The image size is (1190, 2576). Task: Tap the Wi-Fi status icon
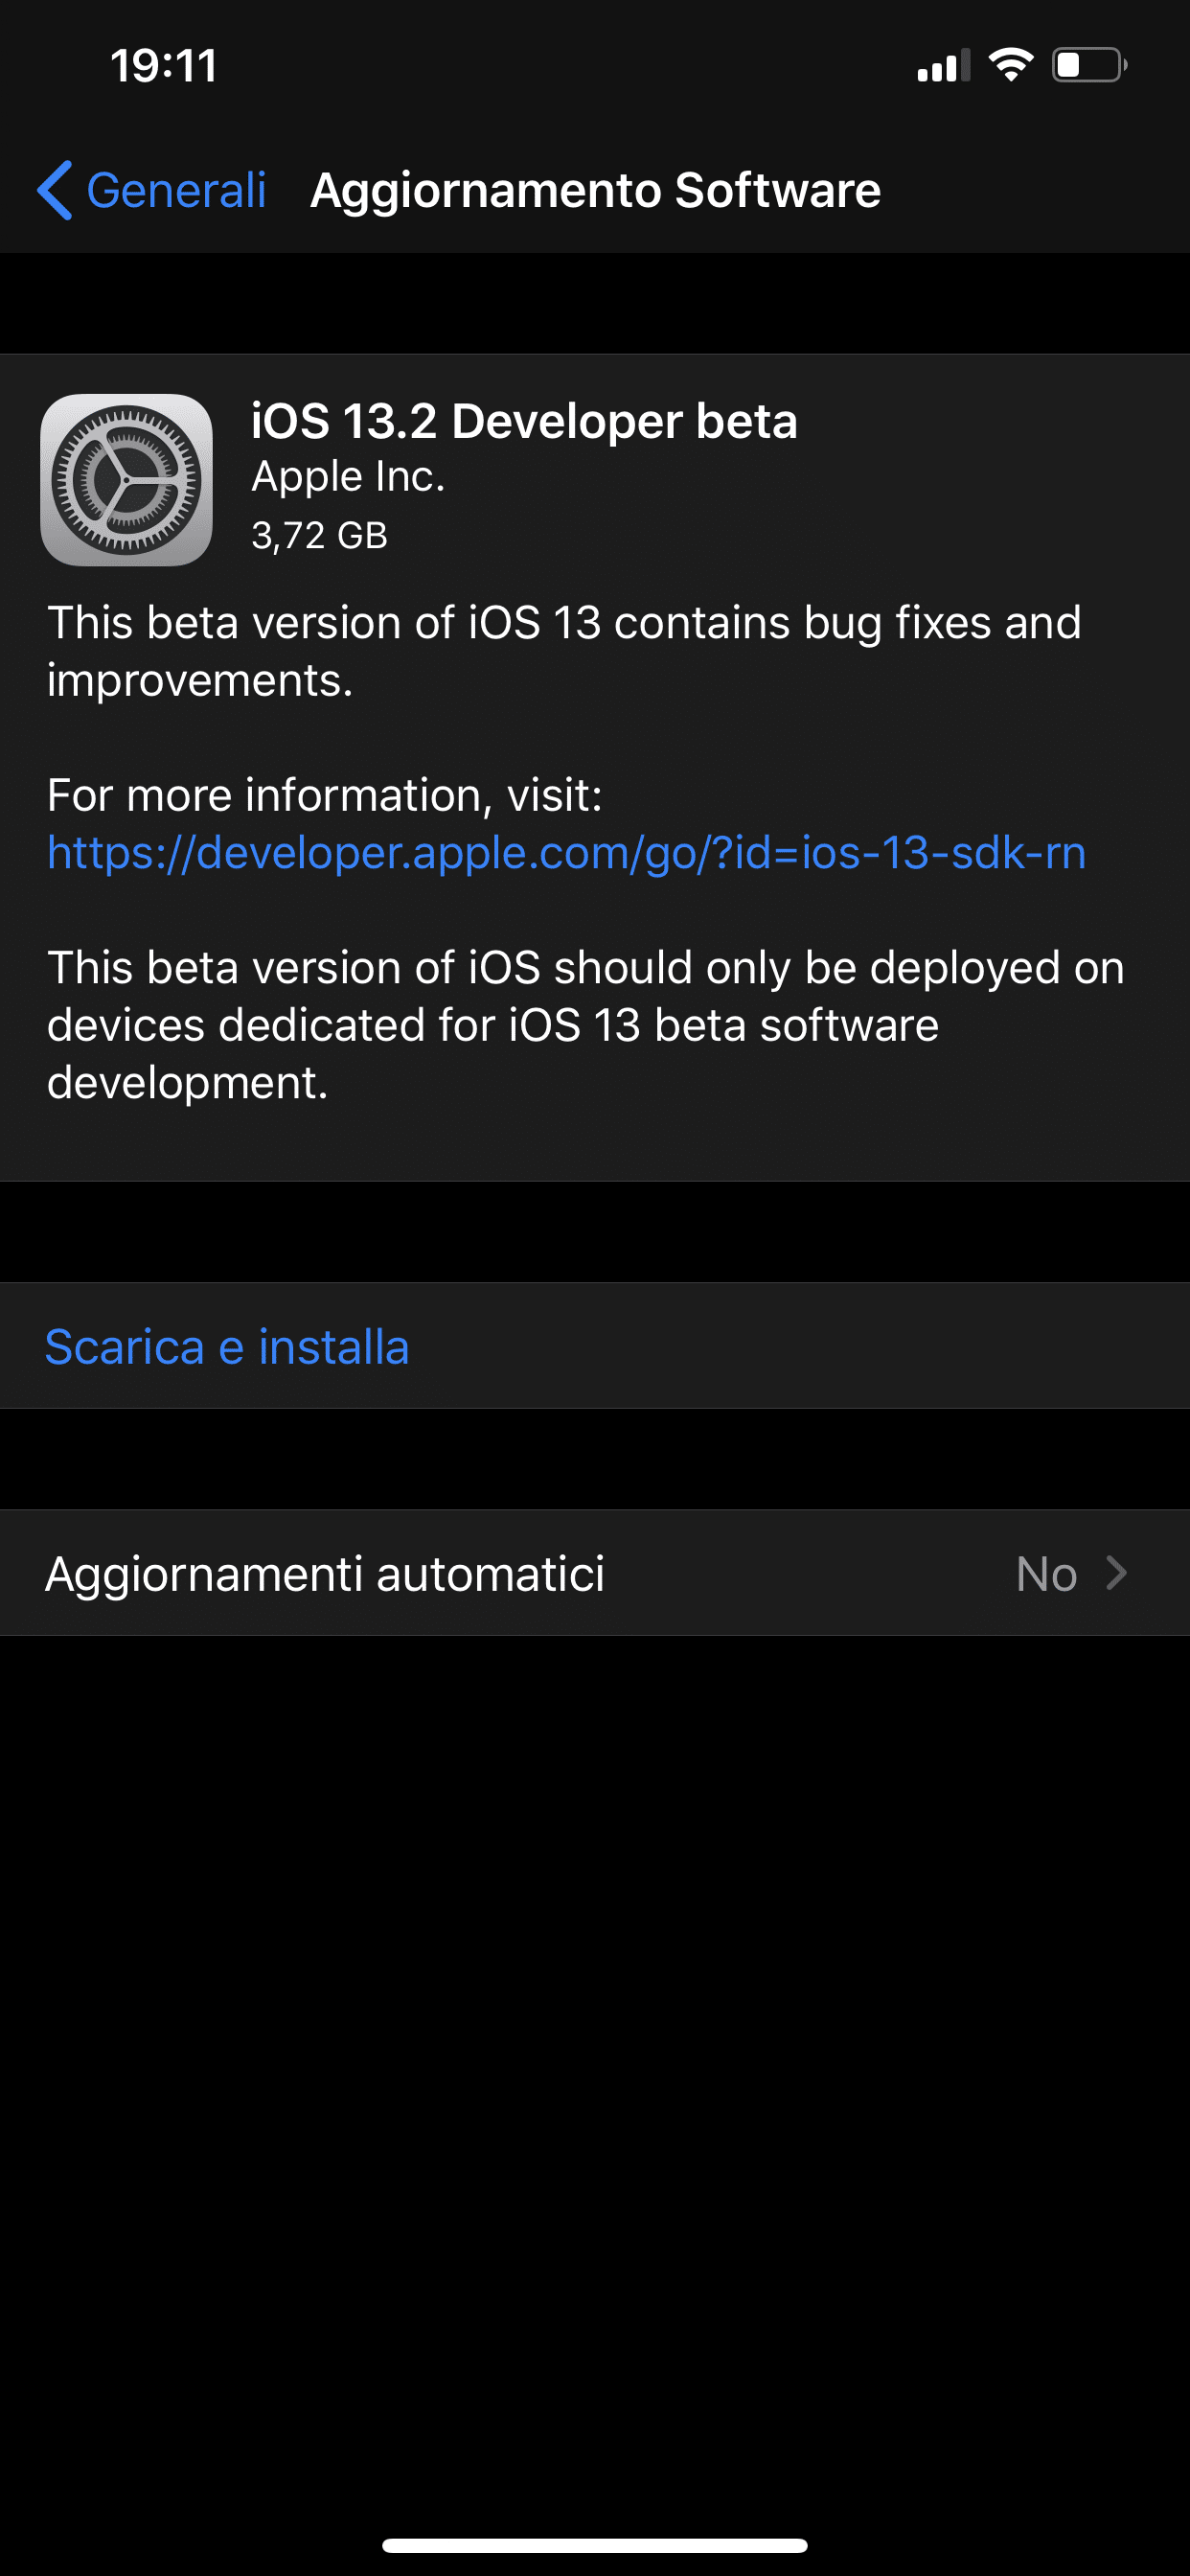point(1010,66)
